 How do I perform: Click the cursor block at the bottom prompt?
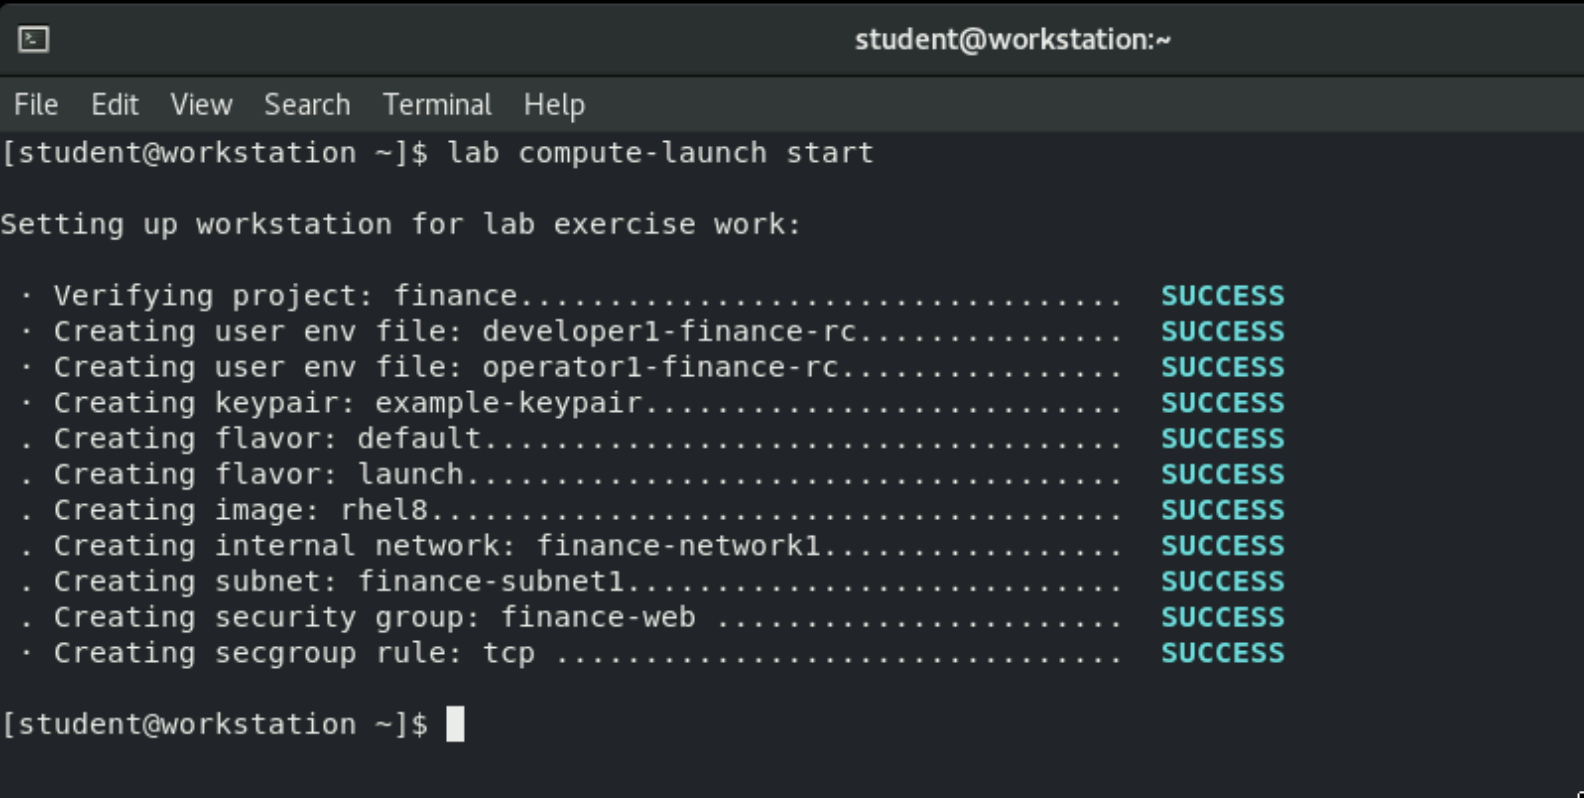click(455, 724)
